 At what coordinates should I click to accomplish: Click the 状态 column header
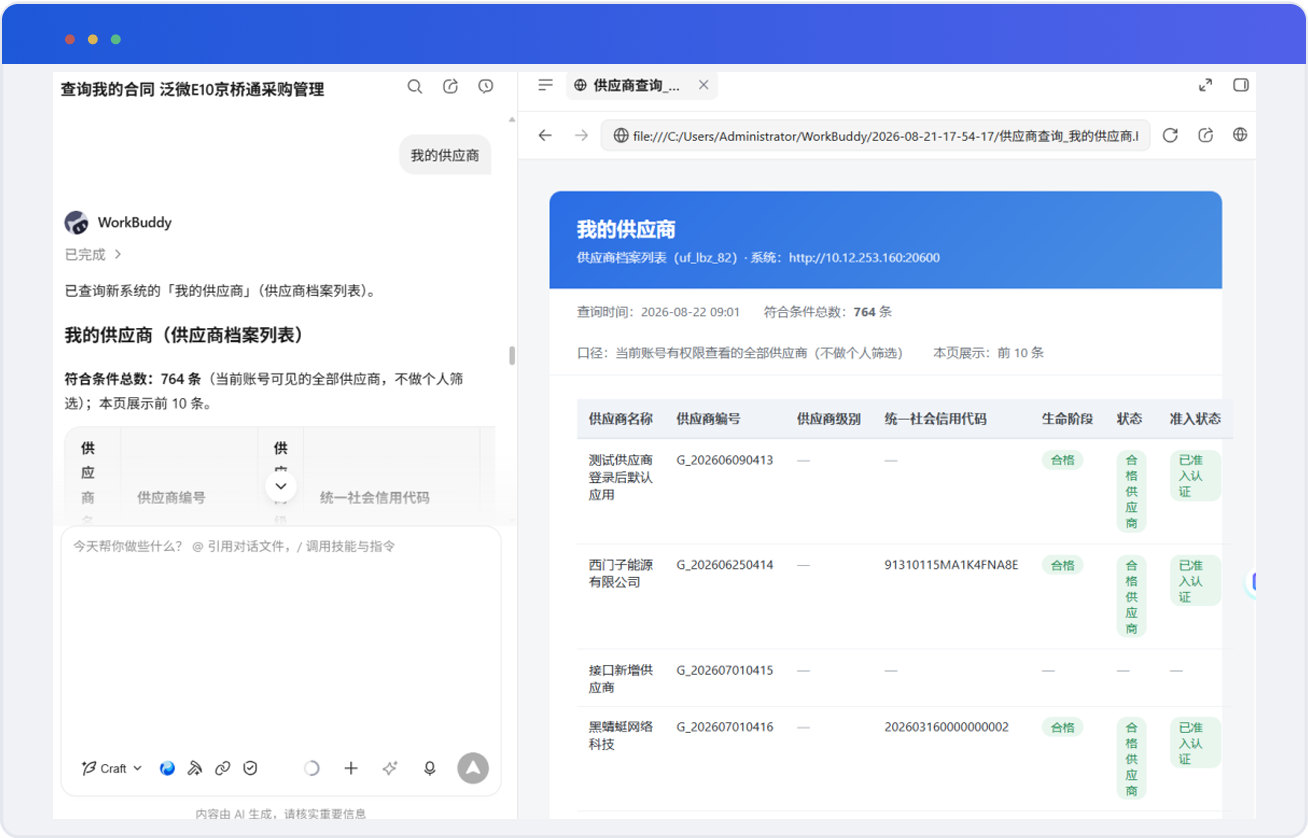(x=1129, y=419)
